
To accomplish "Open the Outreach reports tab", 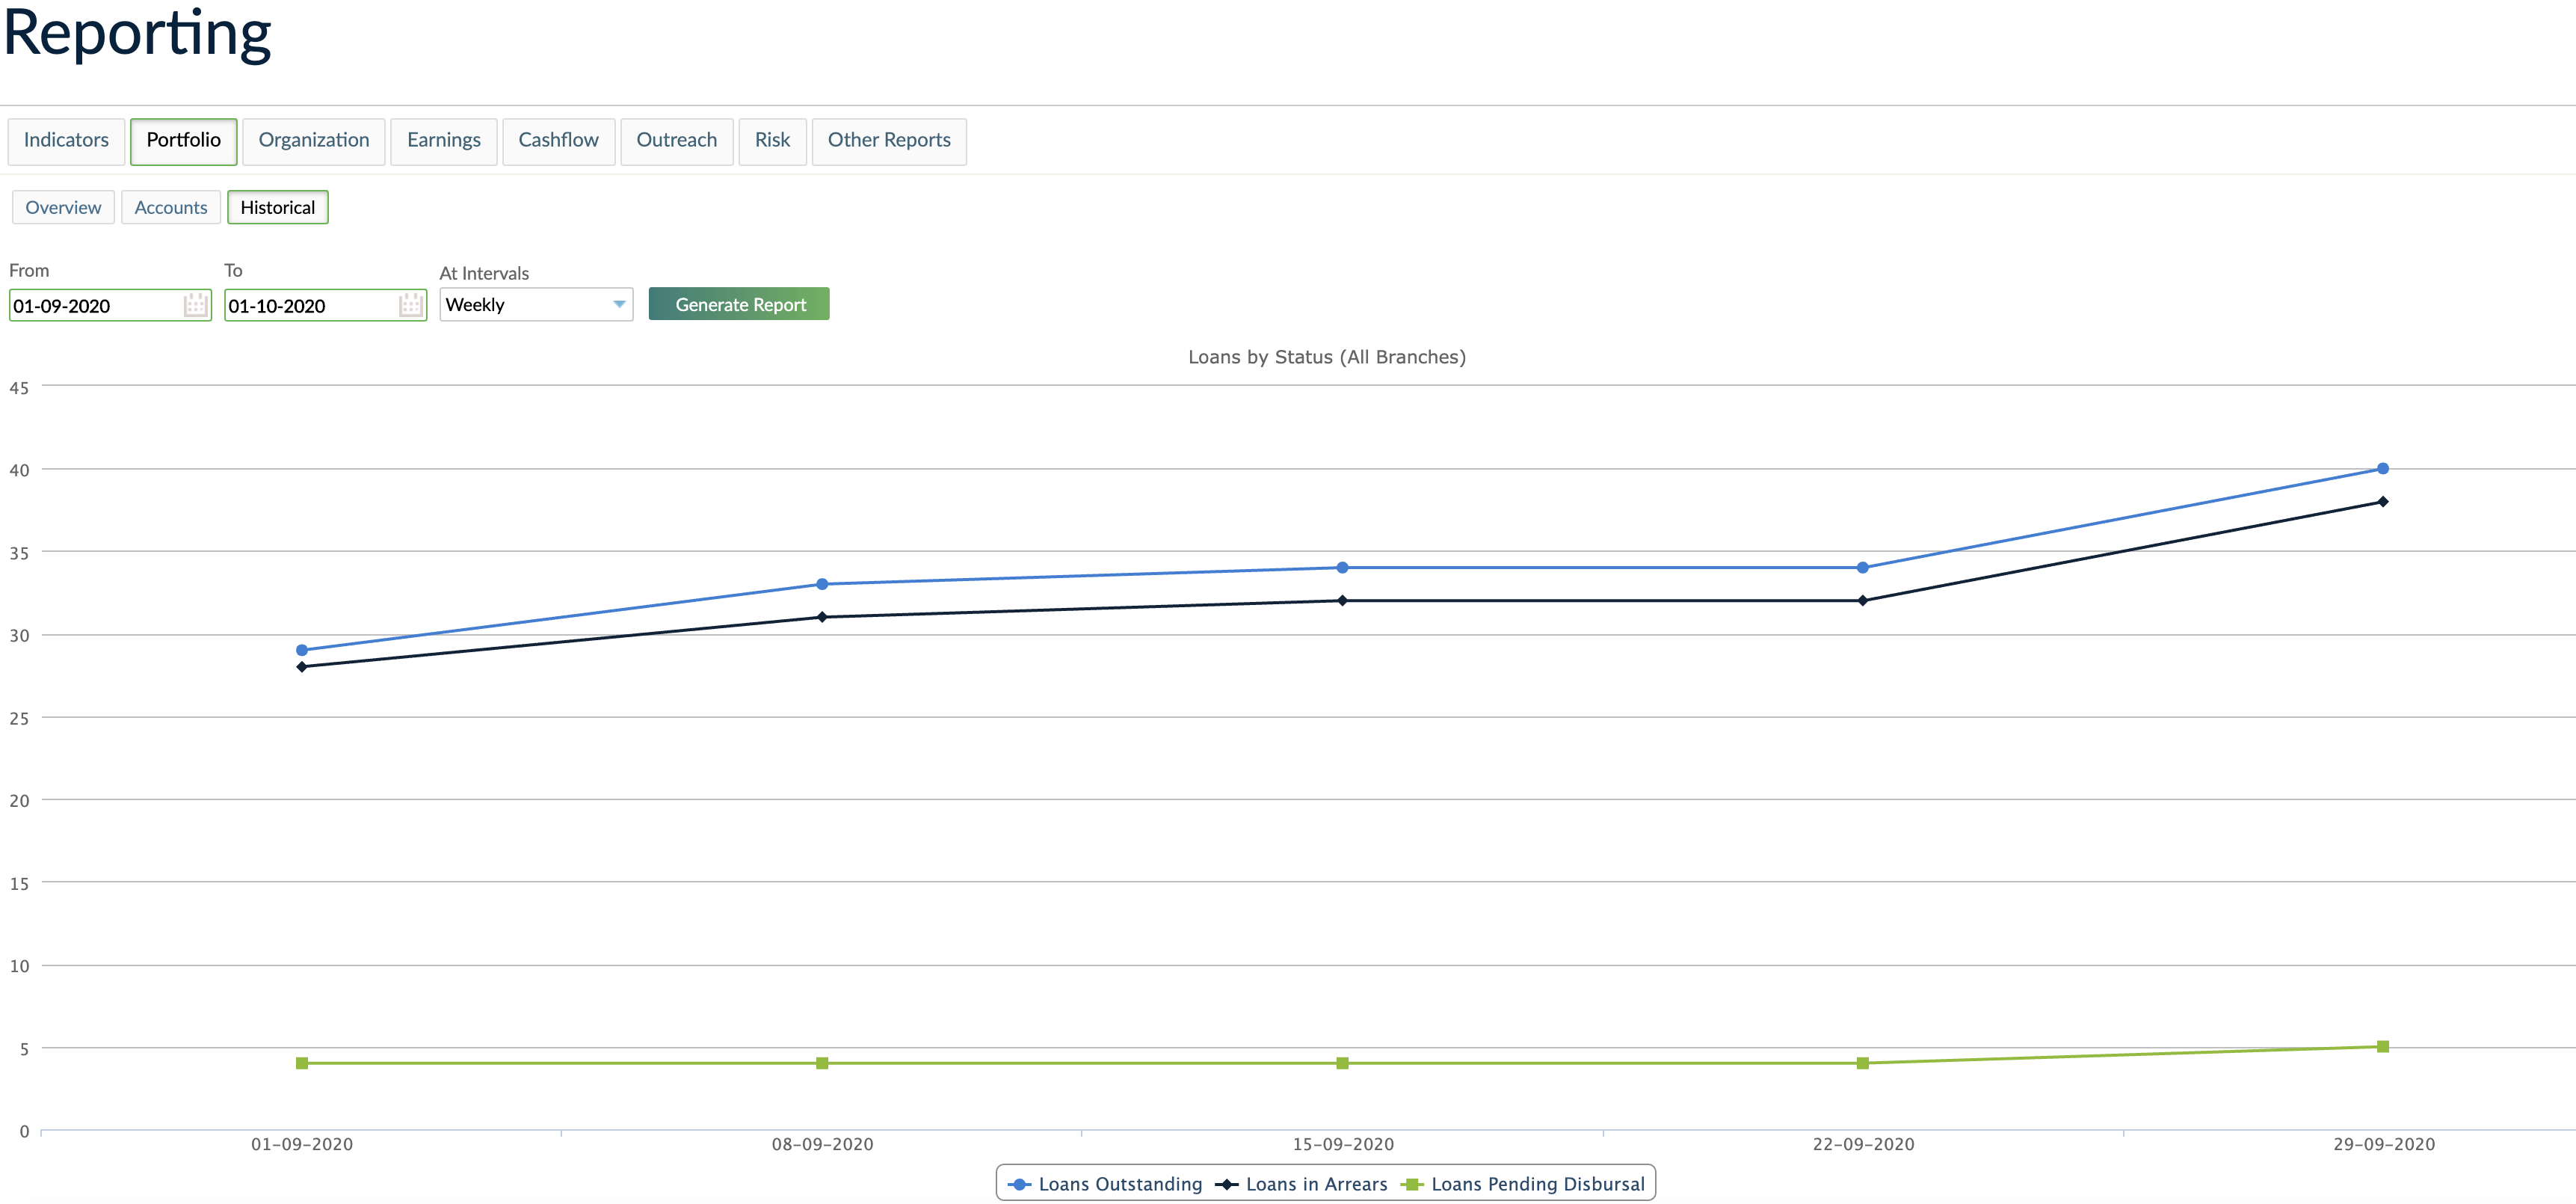I will pyautogui.click(x=676, y=140).
